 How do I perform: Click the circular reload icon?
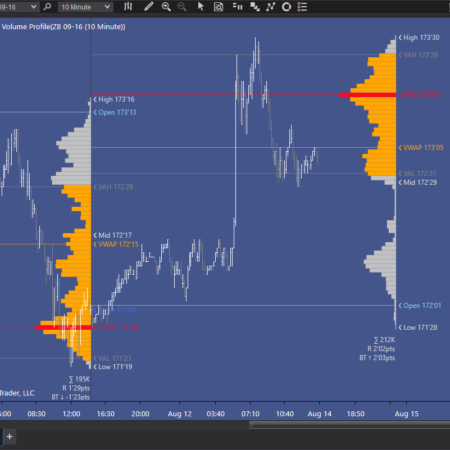pyautogui.click(x=286, y=7)
